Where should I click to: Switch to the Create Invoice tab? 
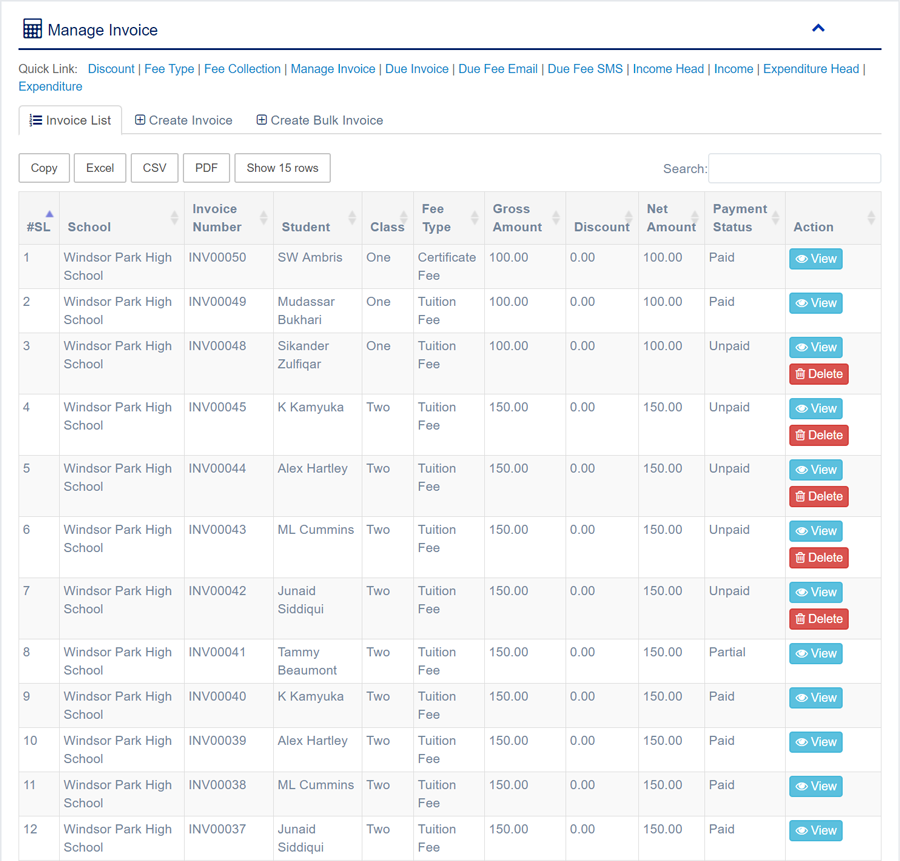click(x=184, y=121)
